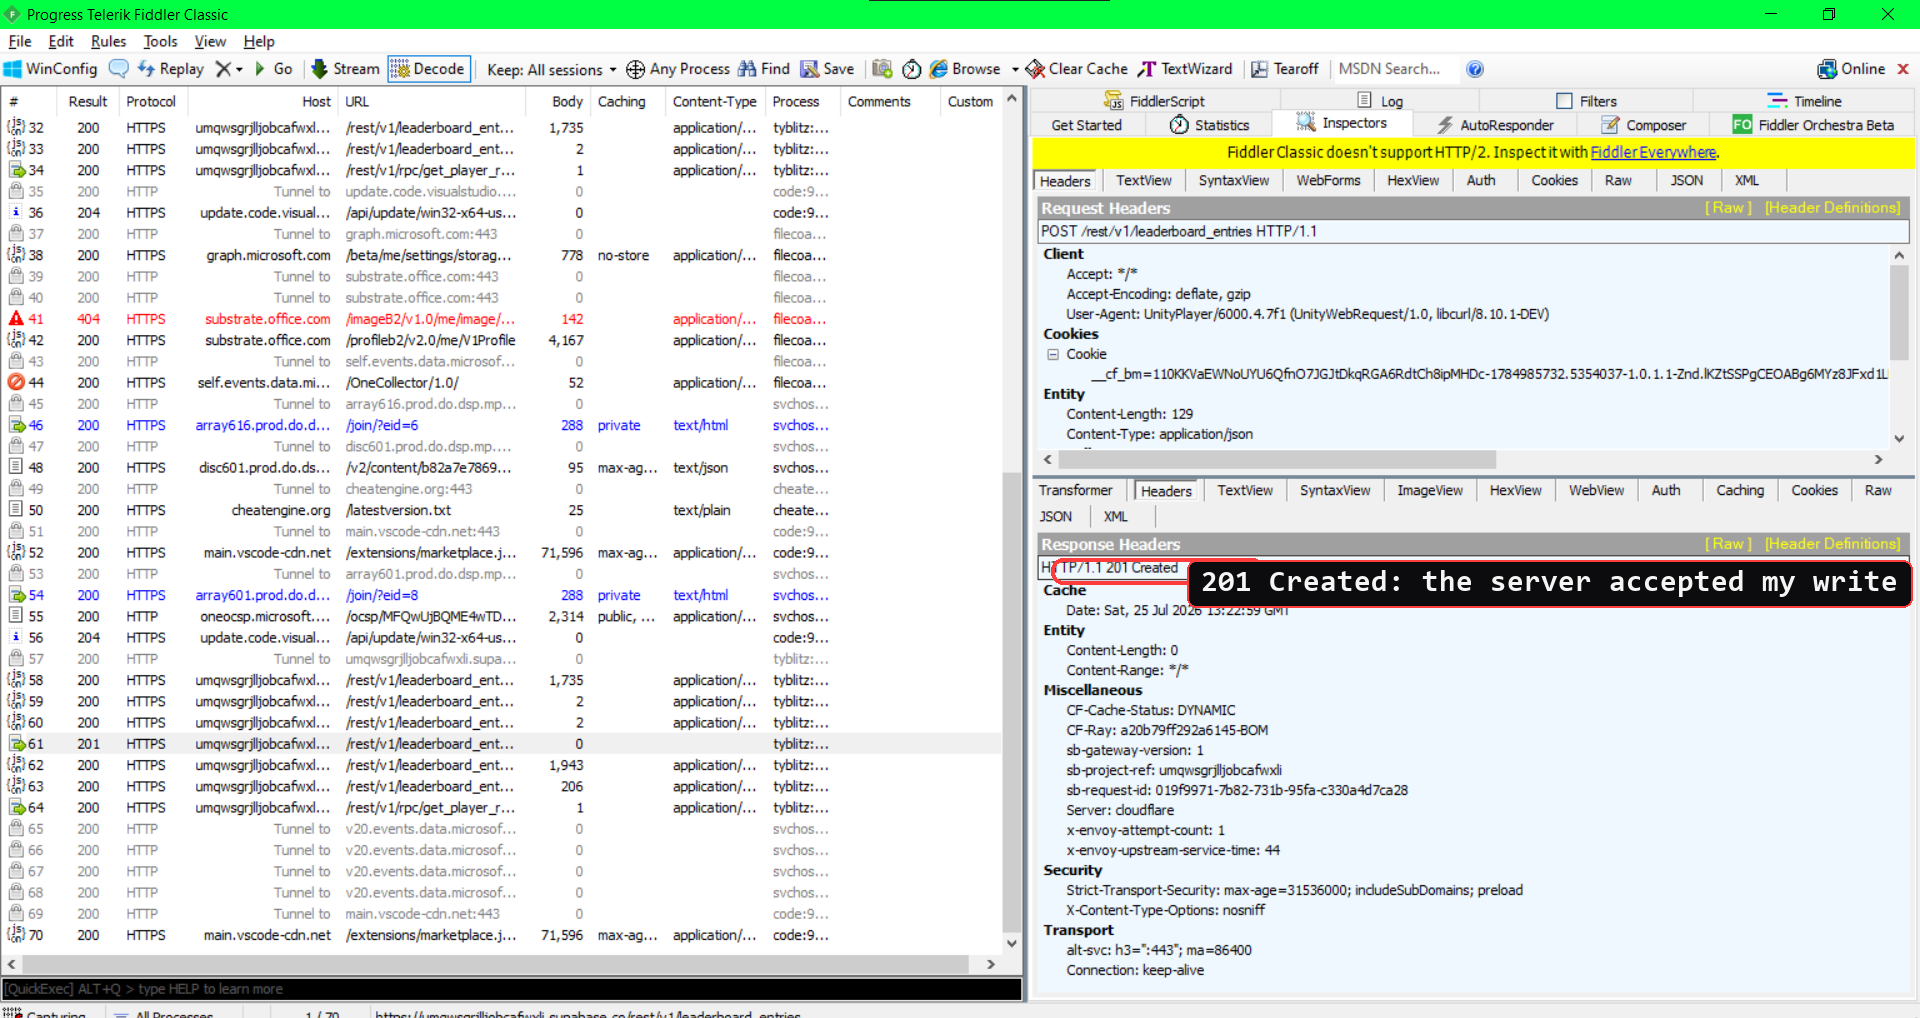Image resolution: width=1920 pixels, height=1018 pixels.
Task: Open the Rules menu
Action: point(108,41)
